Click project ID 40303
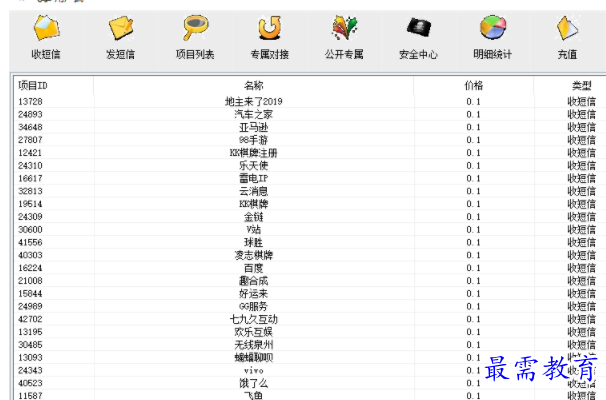Viewport: 606px width, 400px height. pyautogui.click(x=30, y=255)
